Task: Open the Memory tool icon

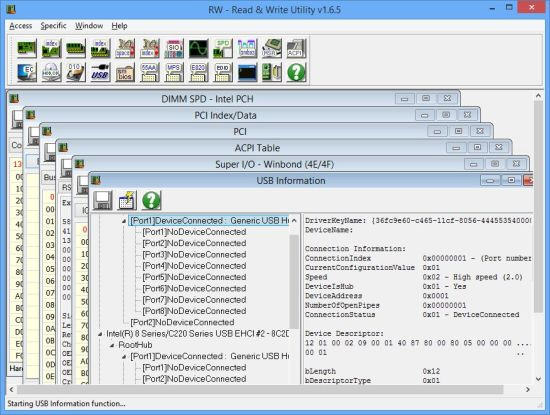Action: (76, 48)
